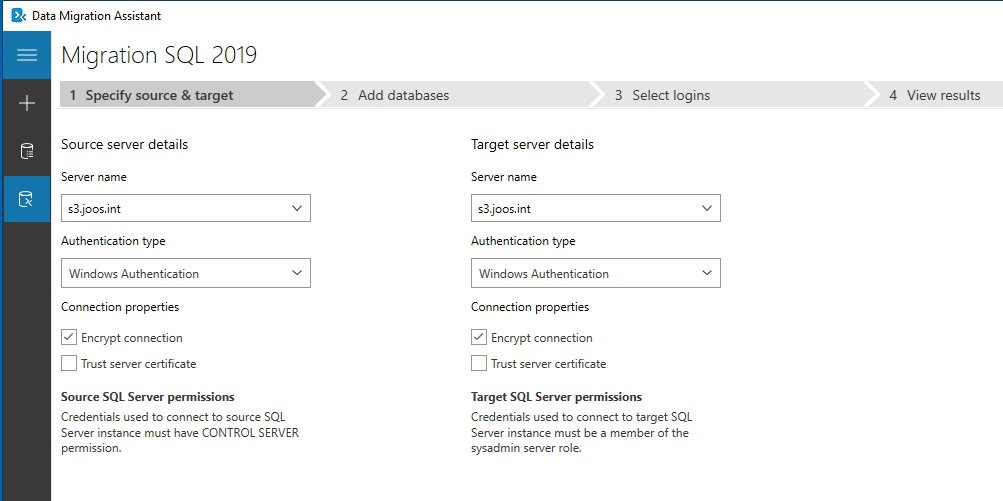Go to Select logins step

[x=671, y=96]
